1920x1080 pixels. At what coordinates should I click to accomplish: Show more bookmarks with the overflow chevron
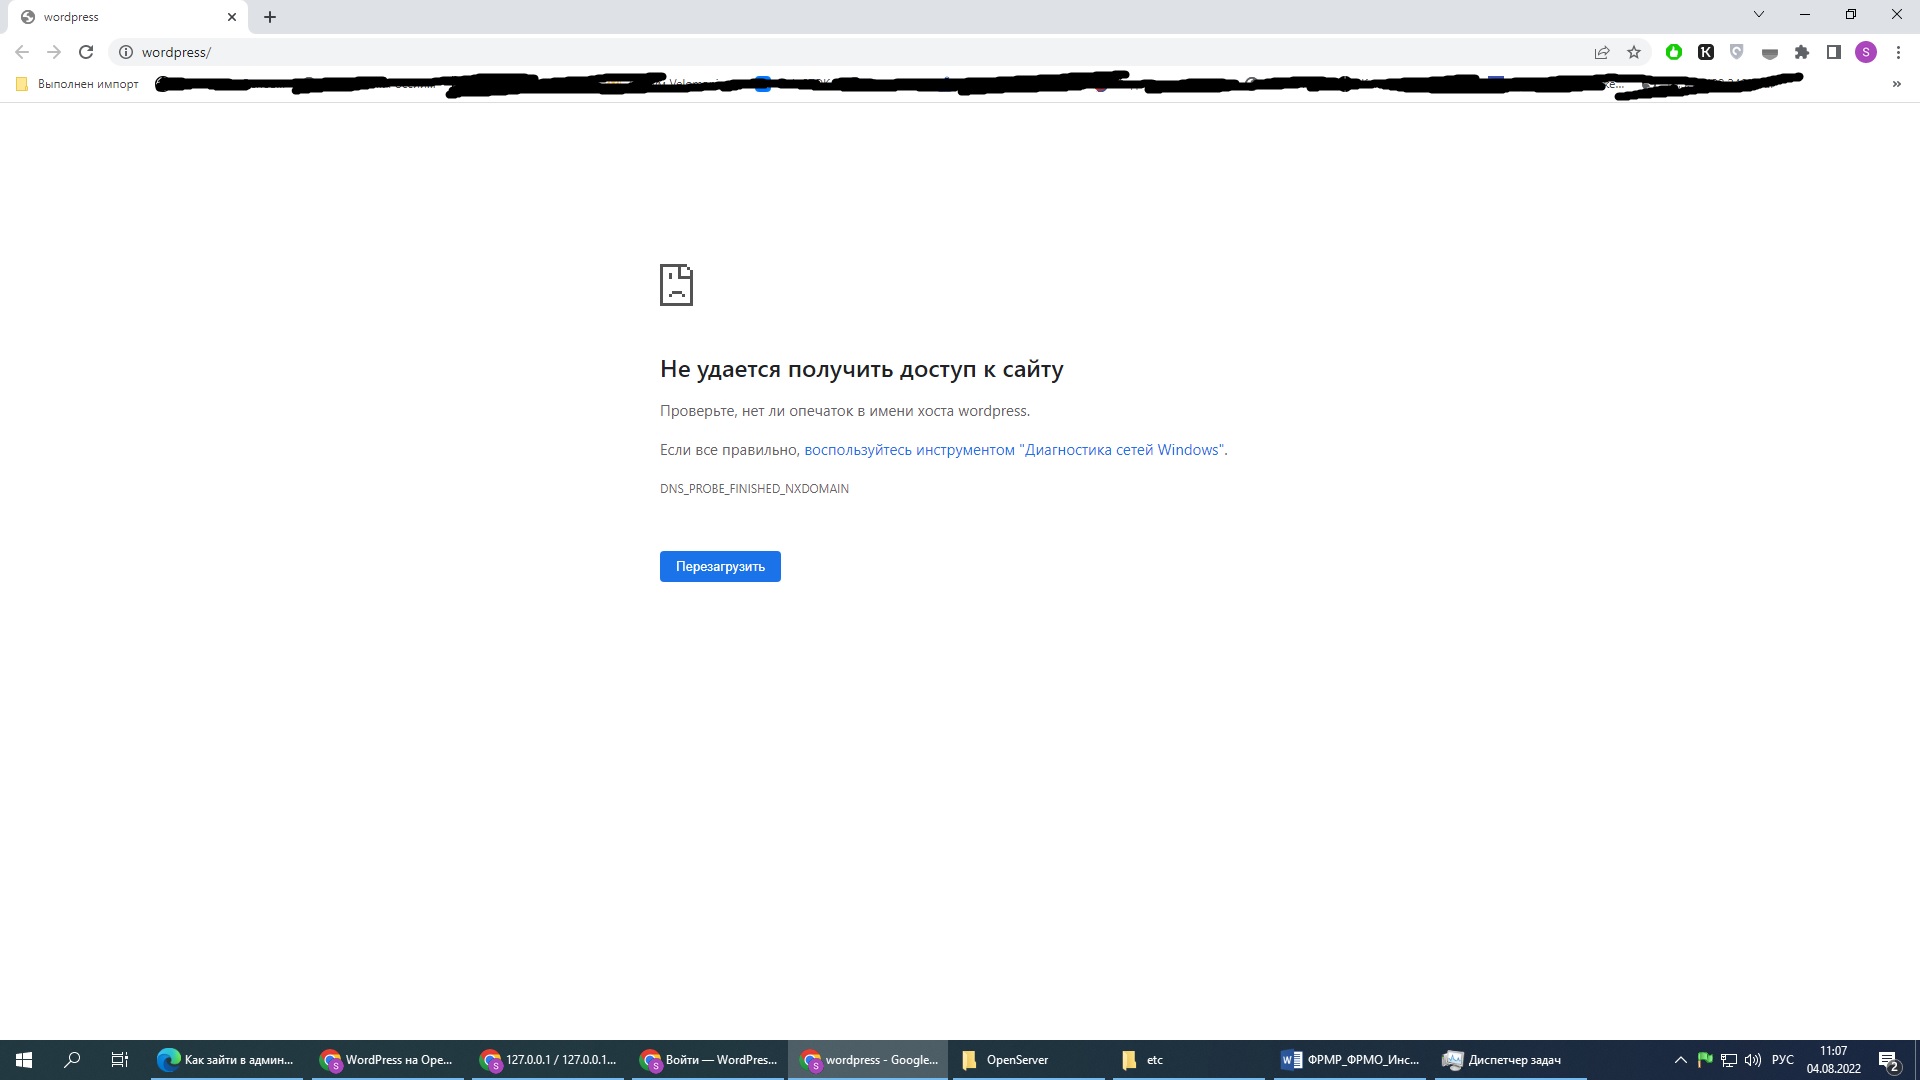tap(1897, 84)
